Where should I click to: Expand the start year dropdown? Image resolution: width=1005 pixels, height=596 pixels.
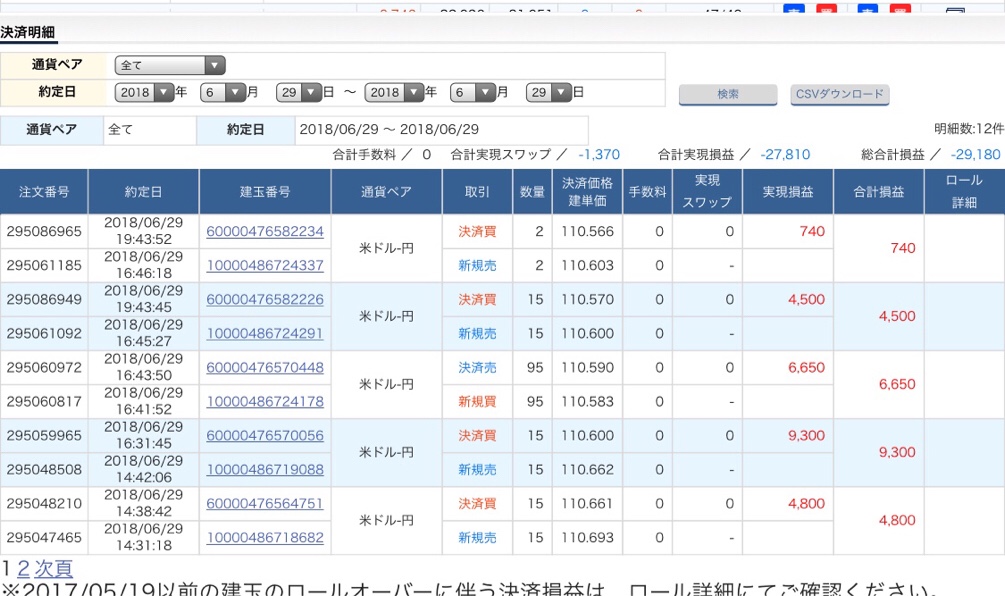point(145,92)
